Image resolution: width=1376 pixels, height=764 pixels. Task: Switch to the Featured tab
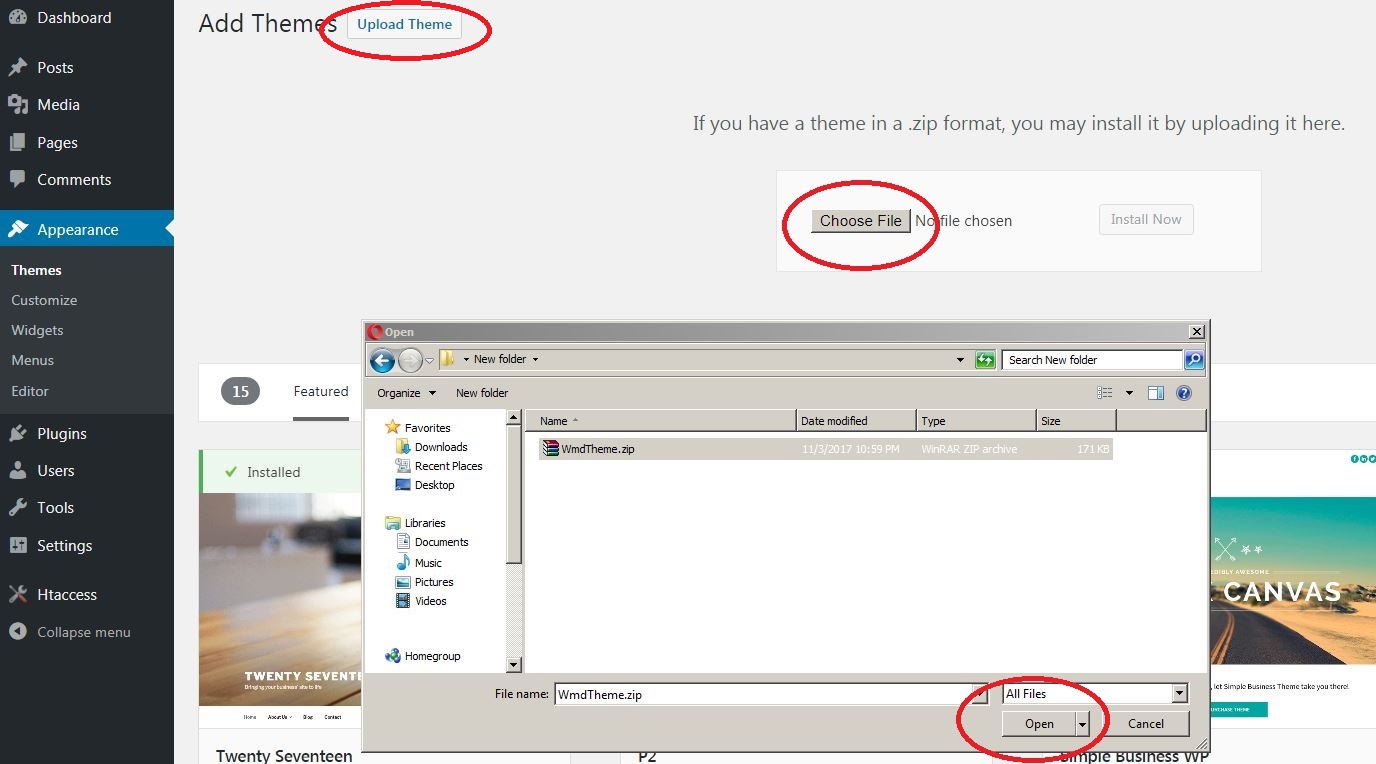coord(321,391)
